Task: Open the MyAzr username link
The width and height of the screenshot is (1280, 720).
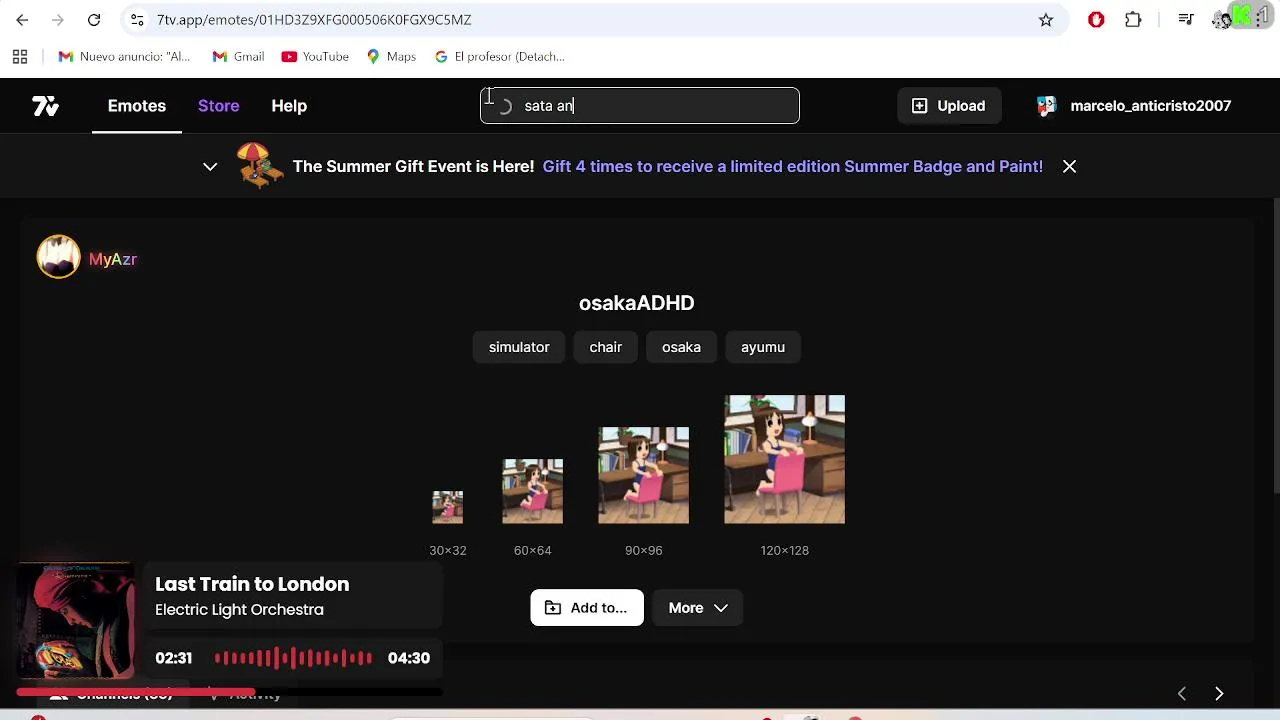Action: [113, 259]
